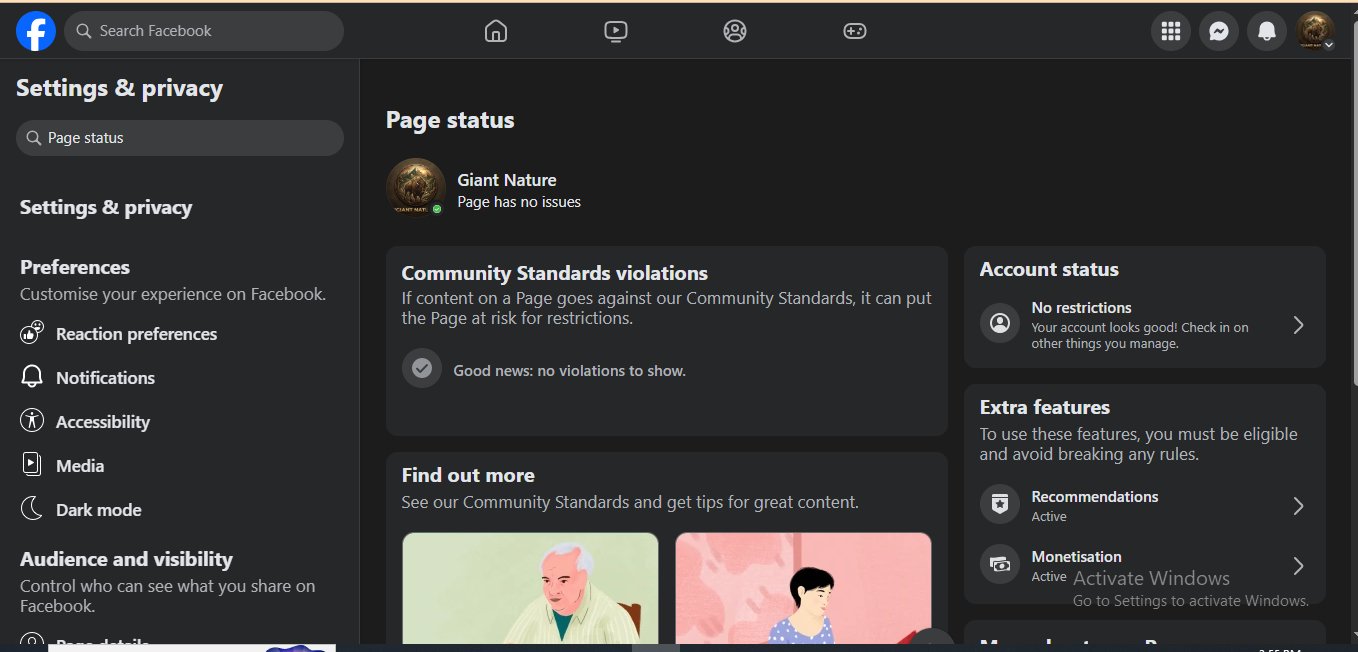Viewport: 1358px width, 652px height.
Task: Click the Settings & privacy subheading
Action: pyautogui.click(x=106, y=208)
